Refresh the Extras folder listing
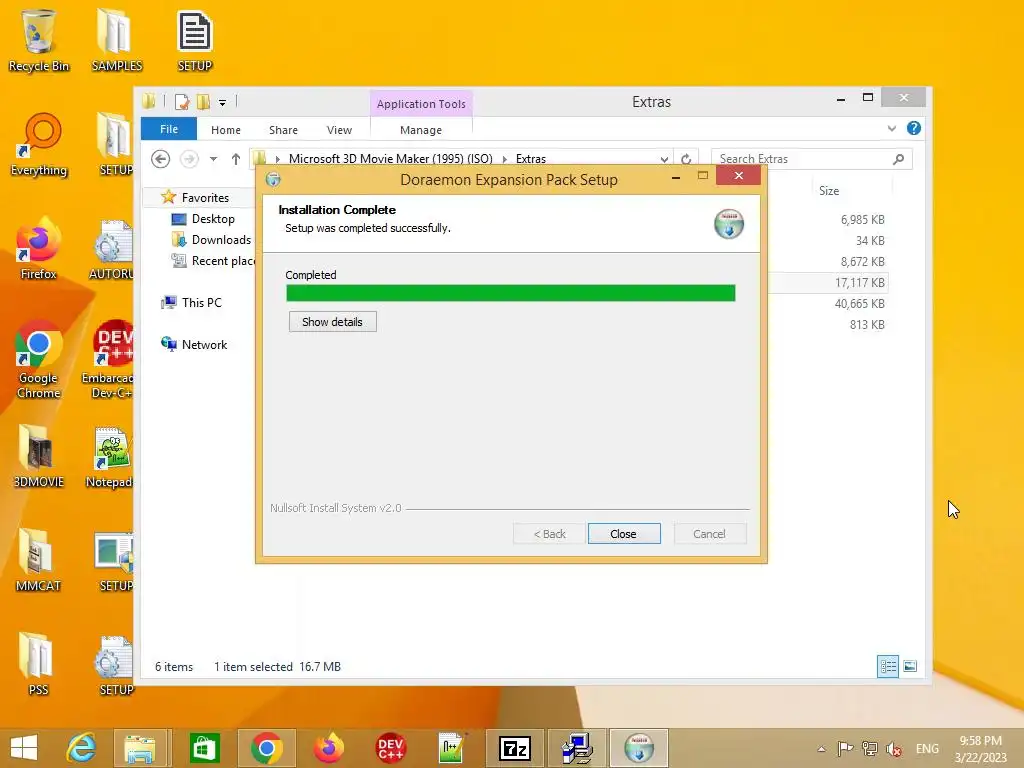Image resolution: width=1024 pixels, height=768 pixels. click(x=686, y=159)
